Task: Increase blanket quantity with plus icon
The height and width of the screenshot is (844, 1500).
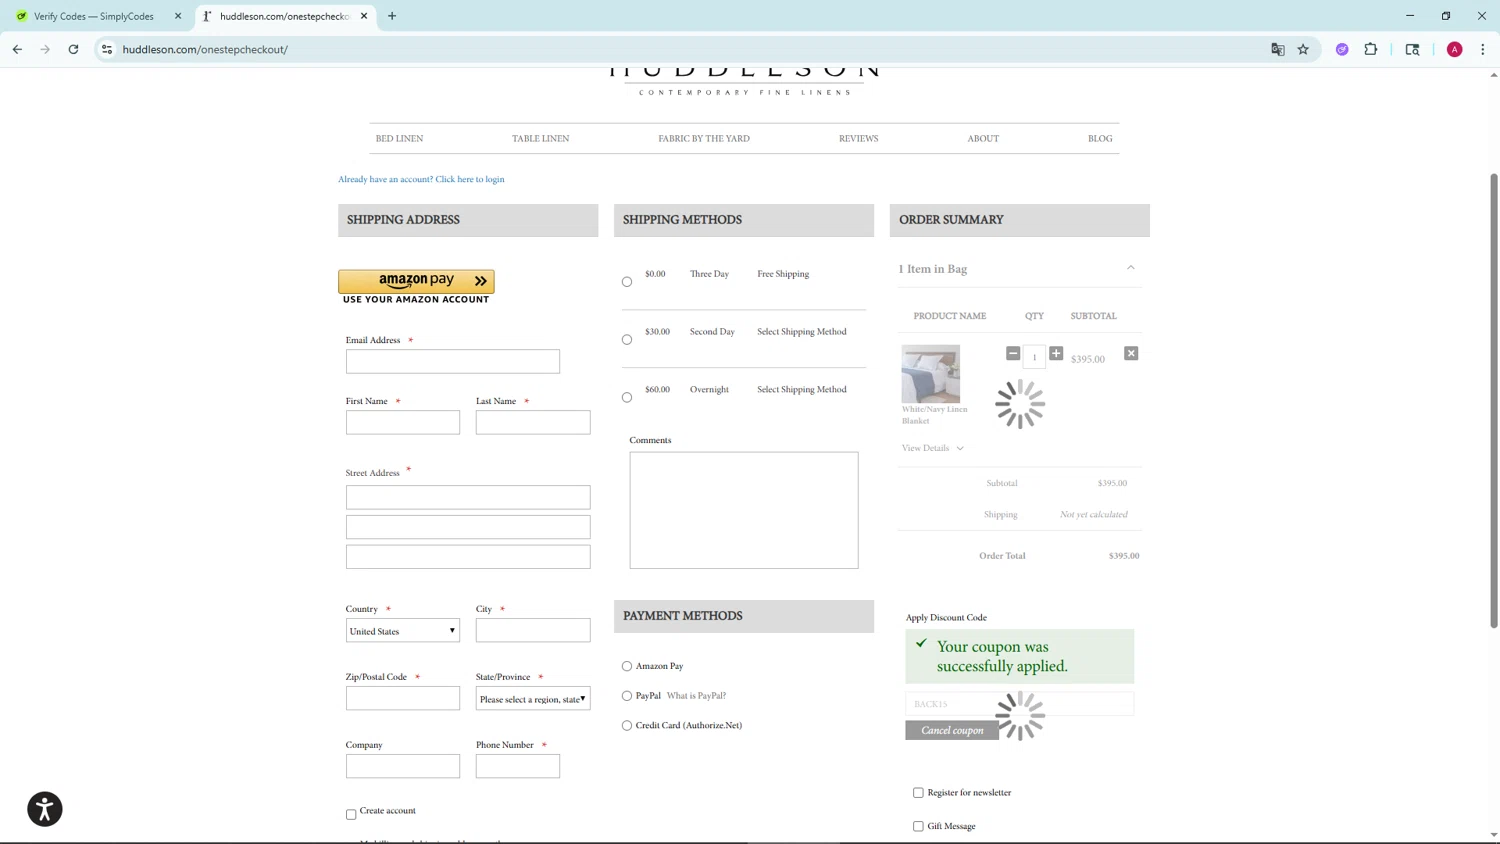Action: 1056,353
